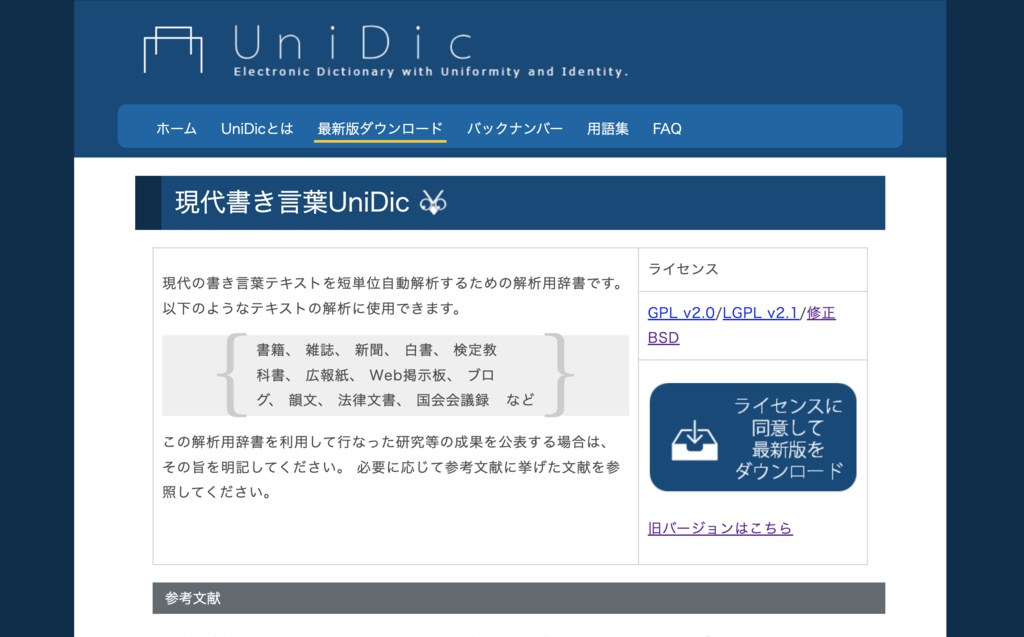Click the line 以下のようなテキストの解析に使用できます。
Viewport: 1024px width, 637px height.
tap(313, 308)
